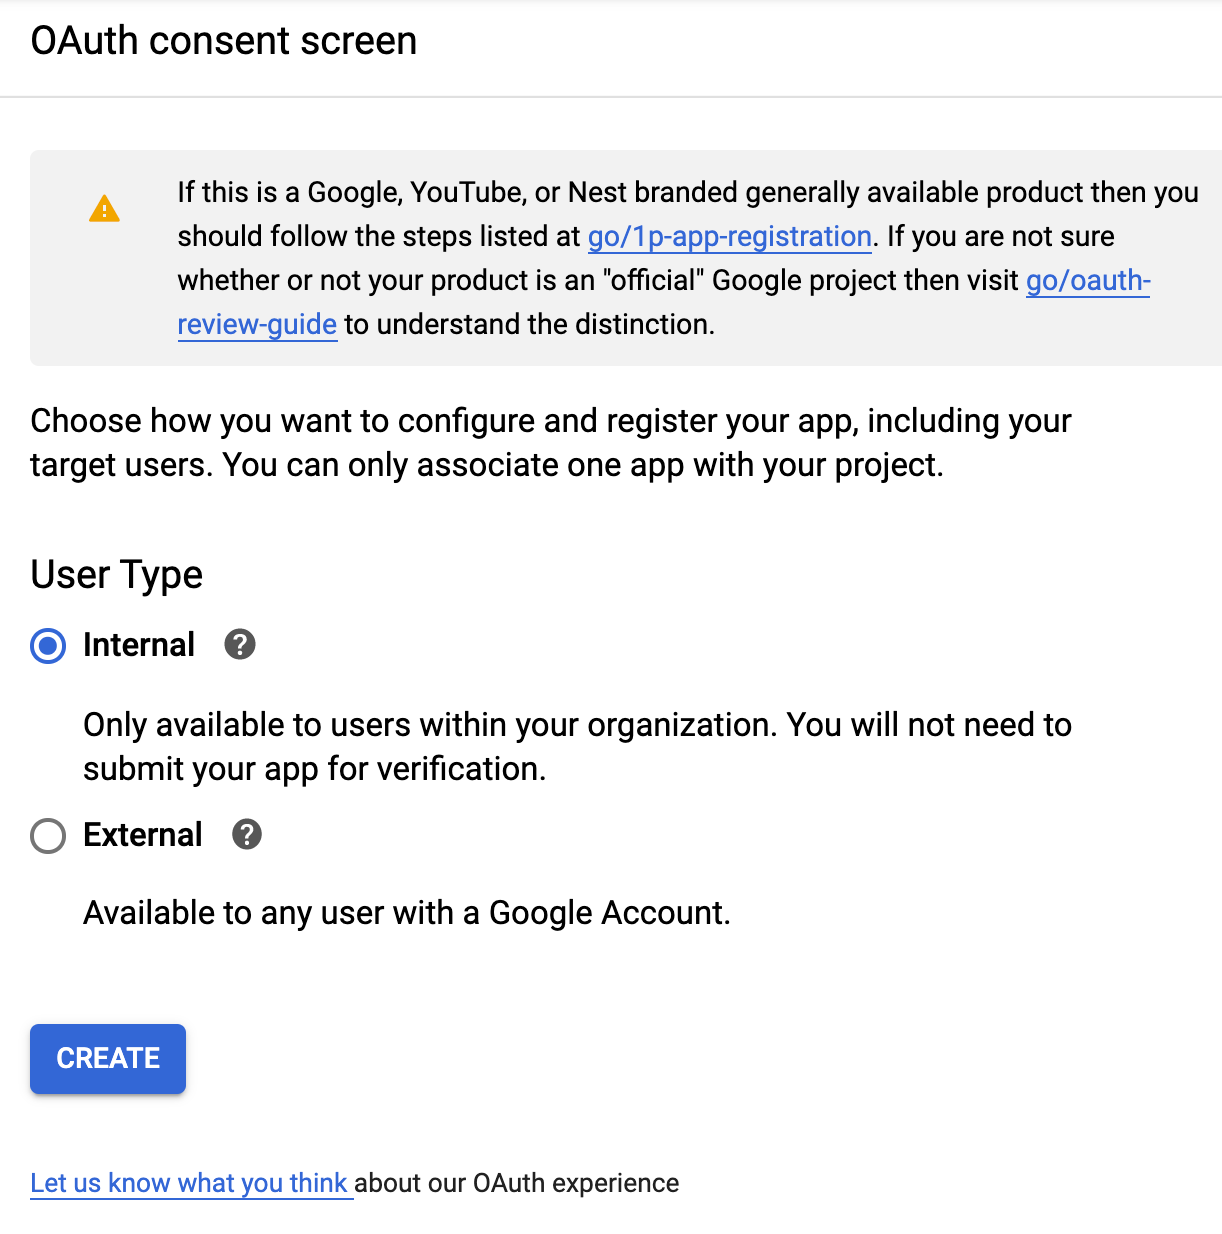
Task: Click the External option description about Google Account
Action: click(x=407, y=913)
